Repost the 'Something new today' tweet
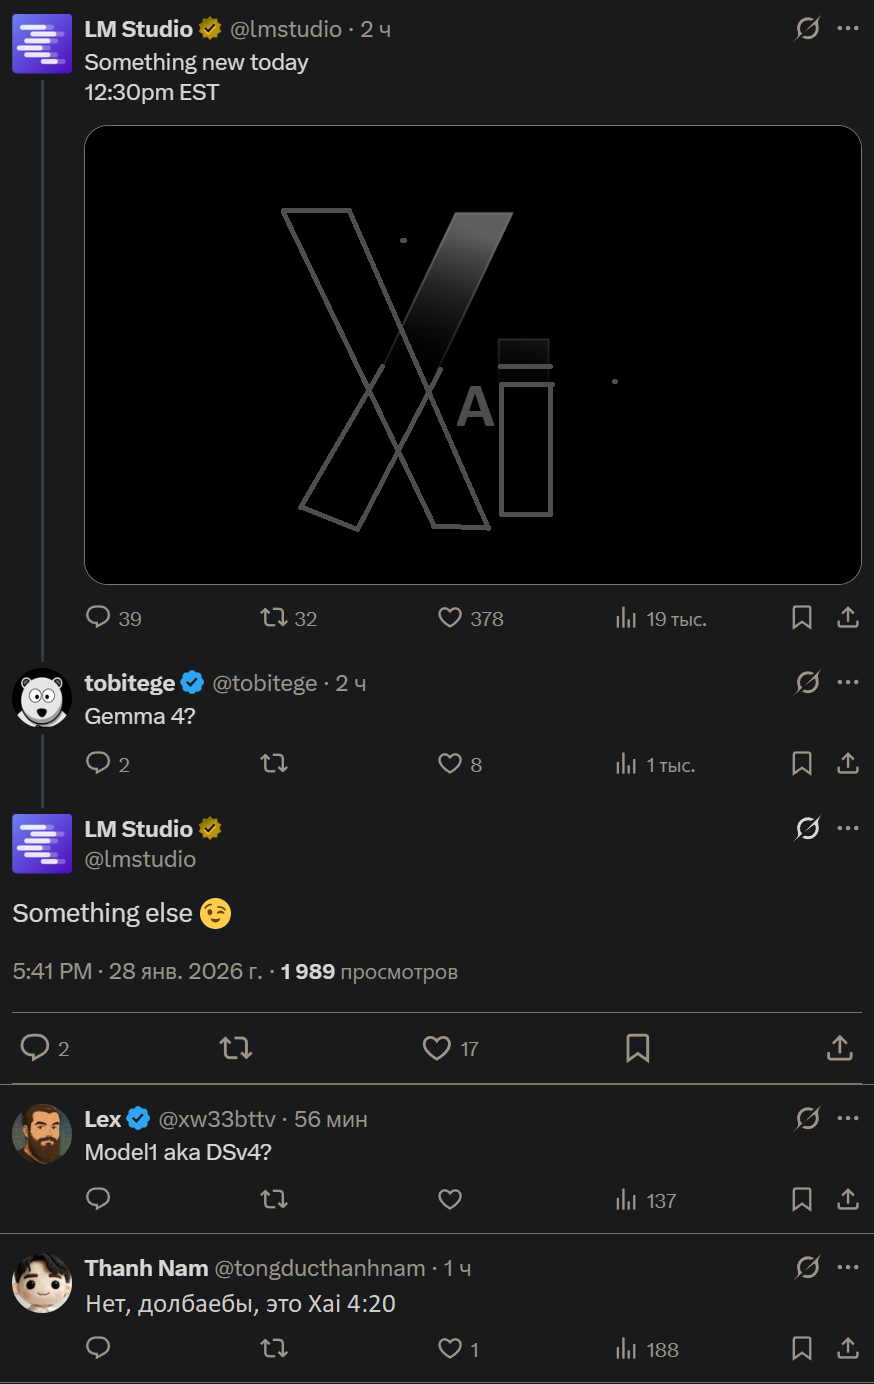 click(274, 618)
